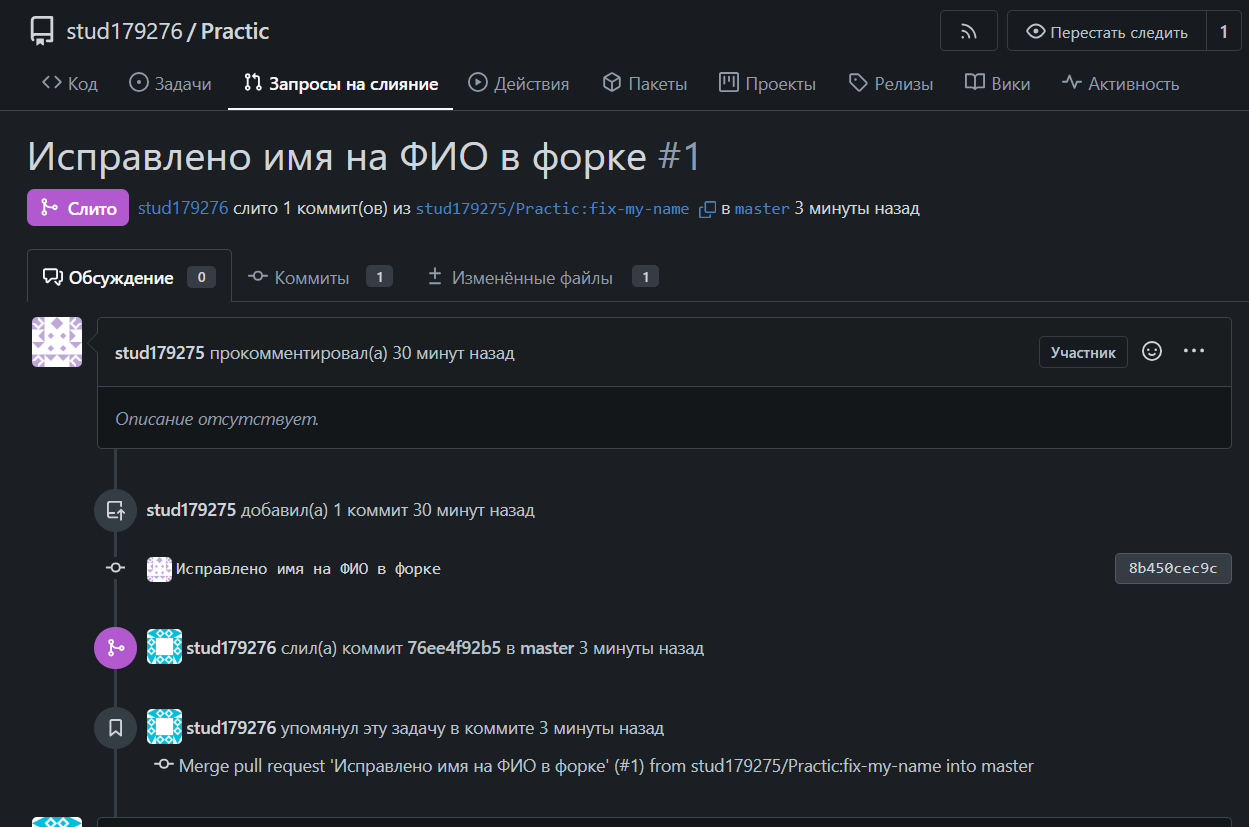Toggle the Перестать следить watch button
Viewport: 1249px width, 827px height.
[x=1106, y=32]
